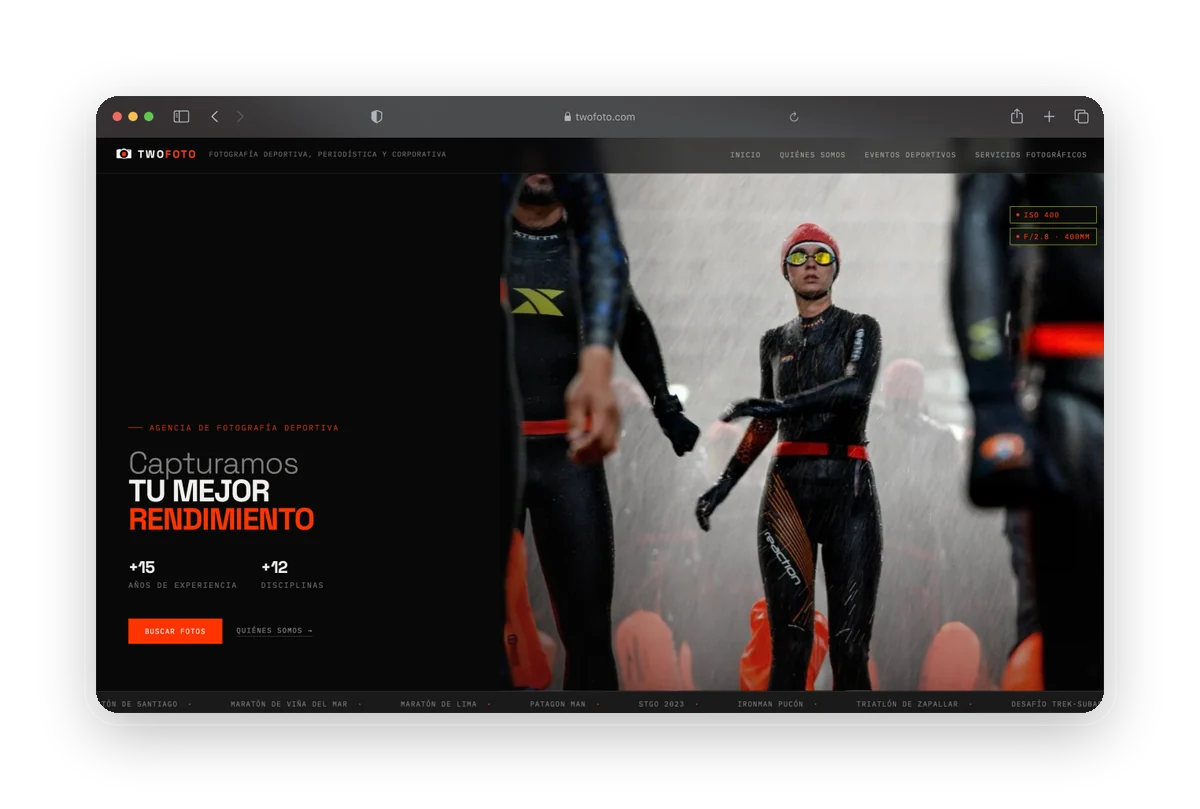Open the Eventos Deportivos nav item

coord(910,155)
